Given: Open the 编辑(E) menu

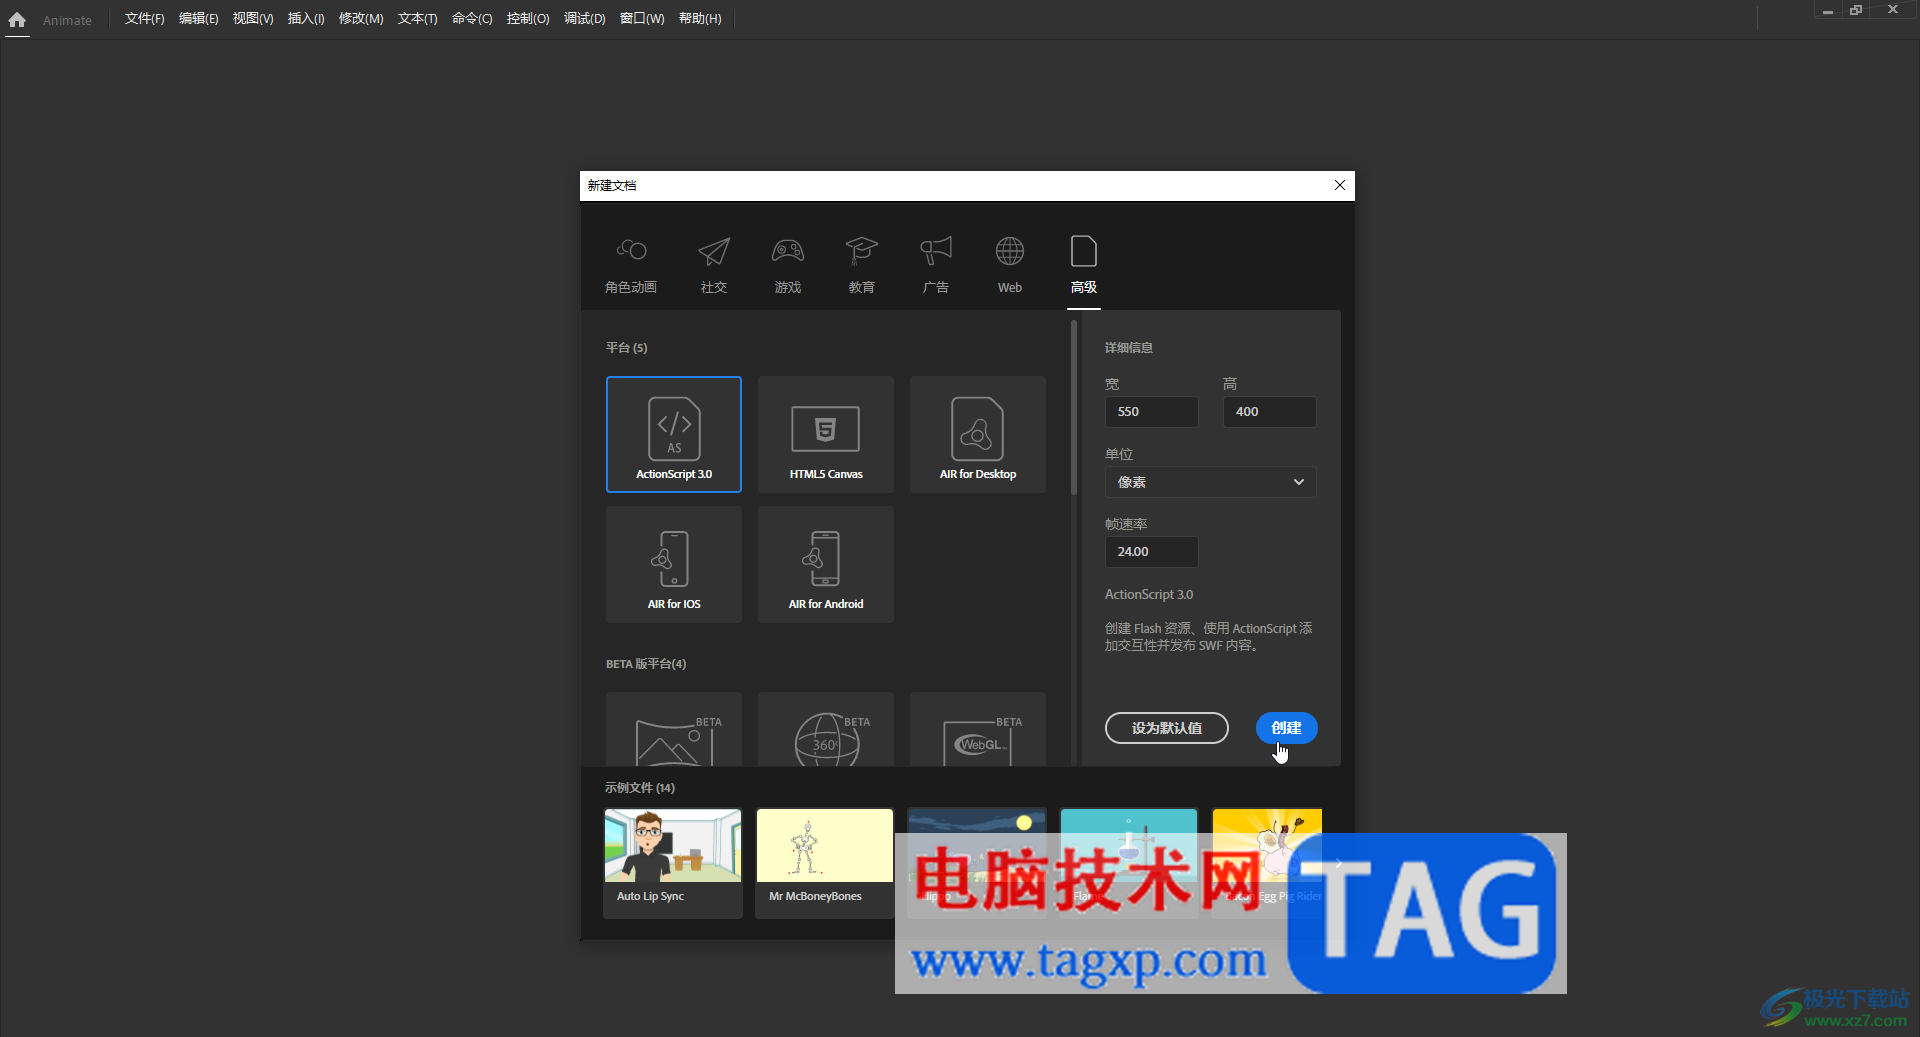Looking at the screenshot, I should click(198, 19).
